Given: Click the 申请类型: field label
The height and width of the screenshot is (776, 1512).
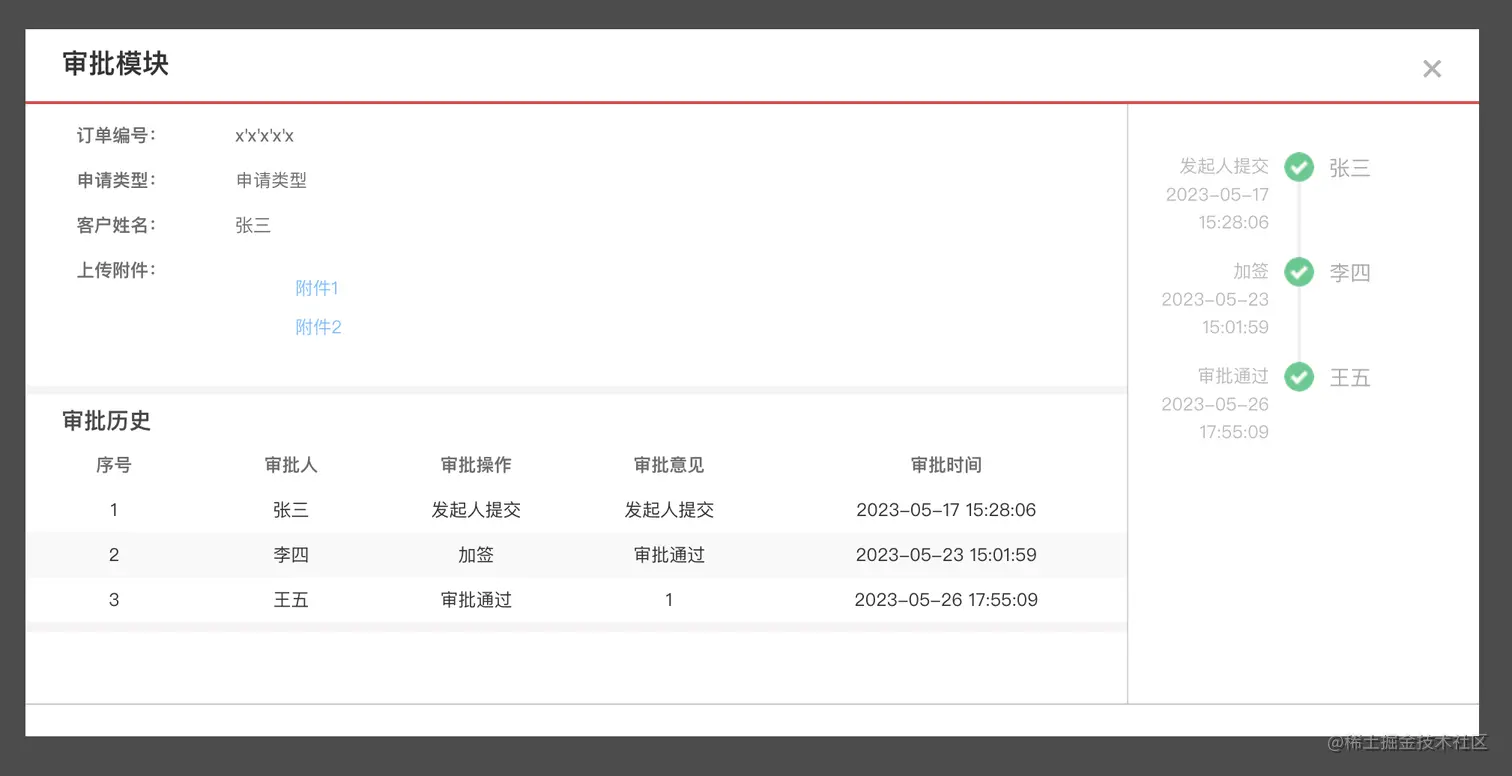Looking at the screenshot, I should (x=116, y=180).
